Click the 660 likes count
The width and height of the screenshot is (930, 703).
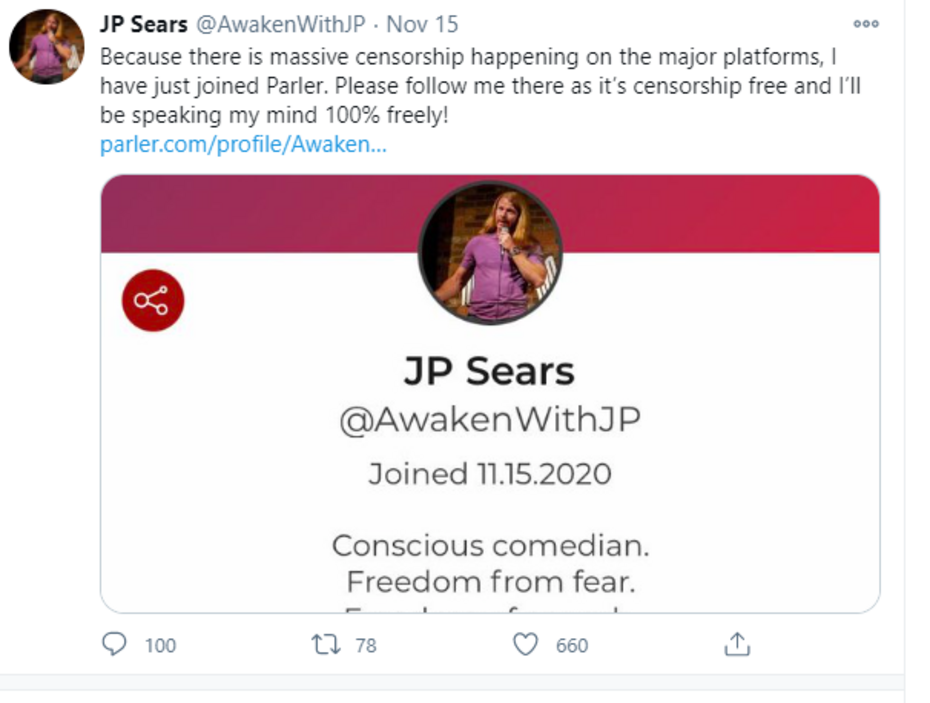pos(572,645)
